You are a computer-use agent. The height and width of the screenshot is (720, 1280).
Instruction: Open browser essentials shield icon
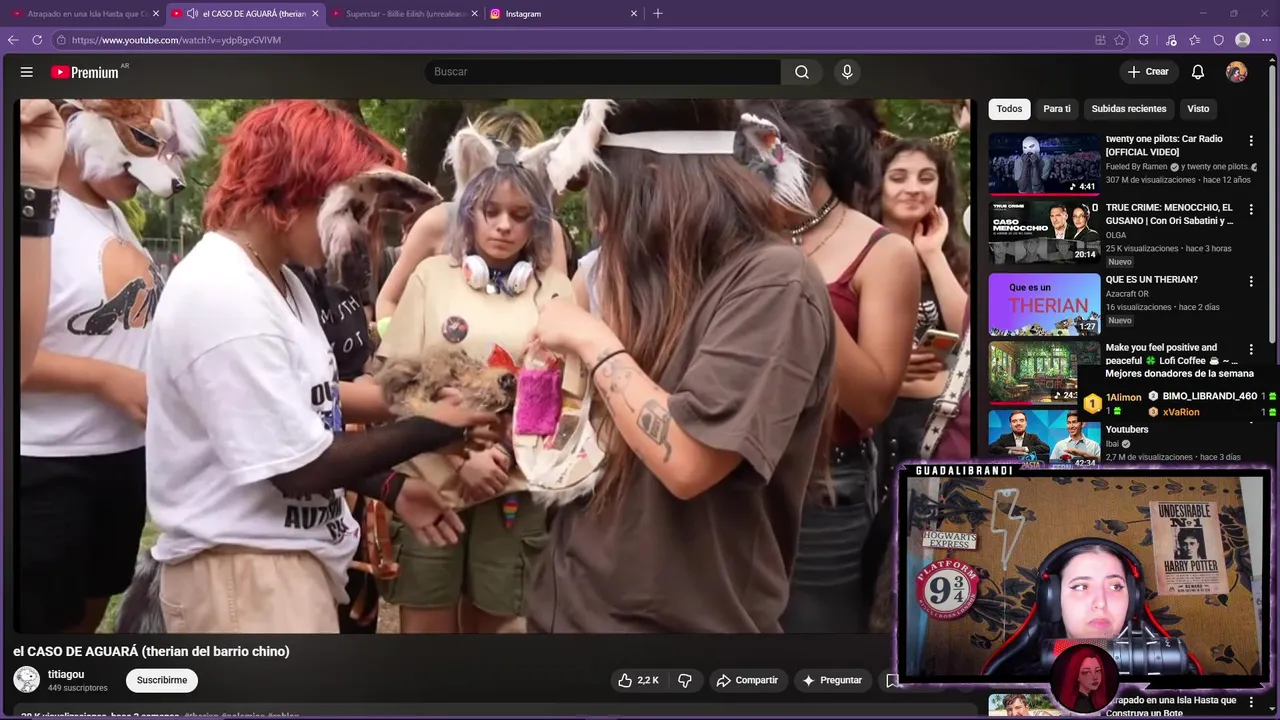pyautogui.click(x=1219, y=40)
